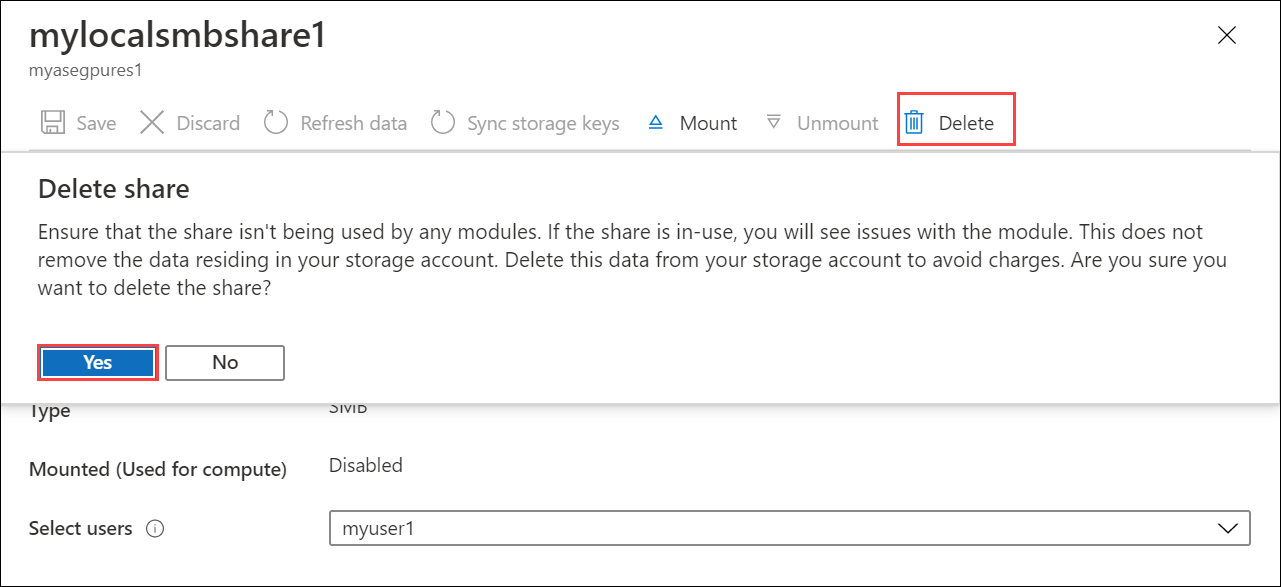This screenshot has height=587, width=1281.
Task: Confirm deletion with the Yes button
Action: click(x=97, y=362)
